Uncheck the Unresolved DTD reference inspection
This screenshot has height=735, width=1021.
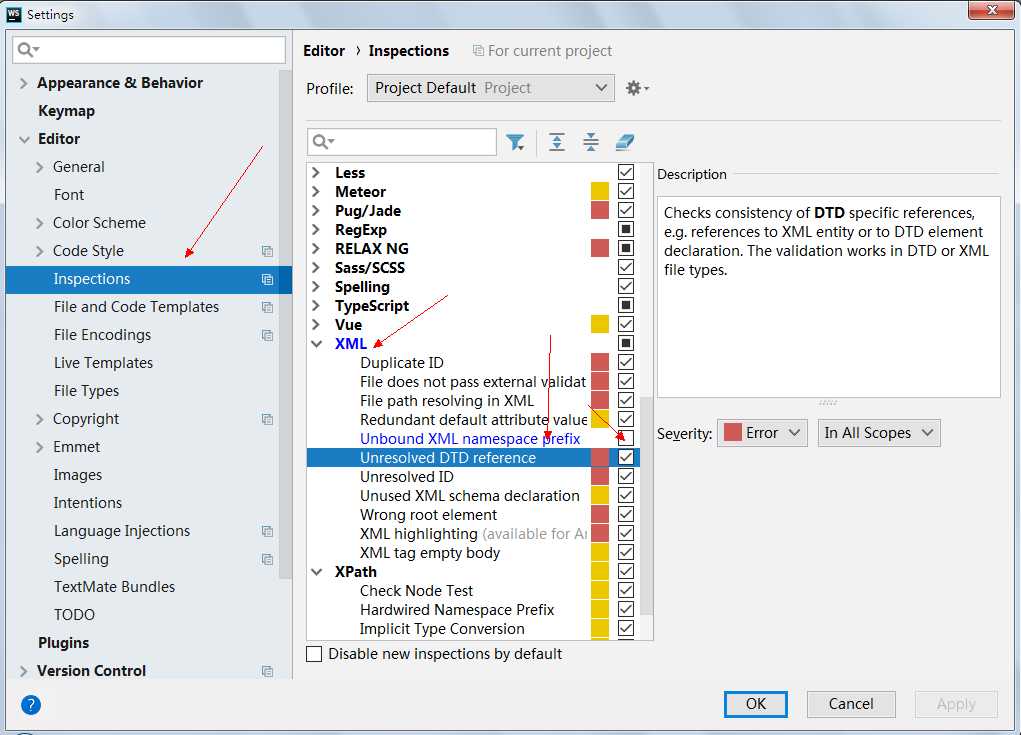(x=626, y=457)
